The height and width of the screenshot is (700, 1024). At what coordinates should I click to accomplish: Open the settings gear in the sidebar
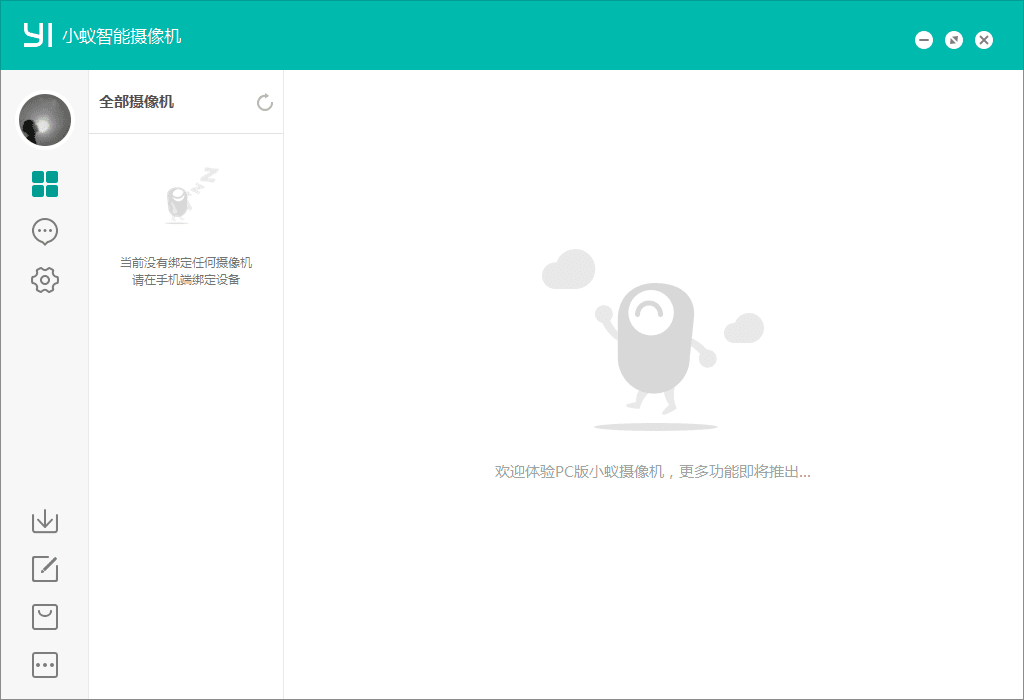44,280
